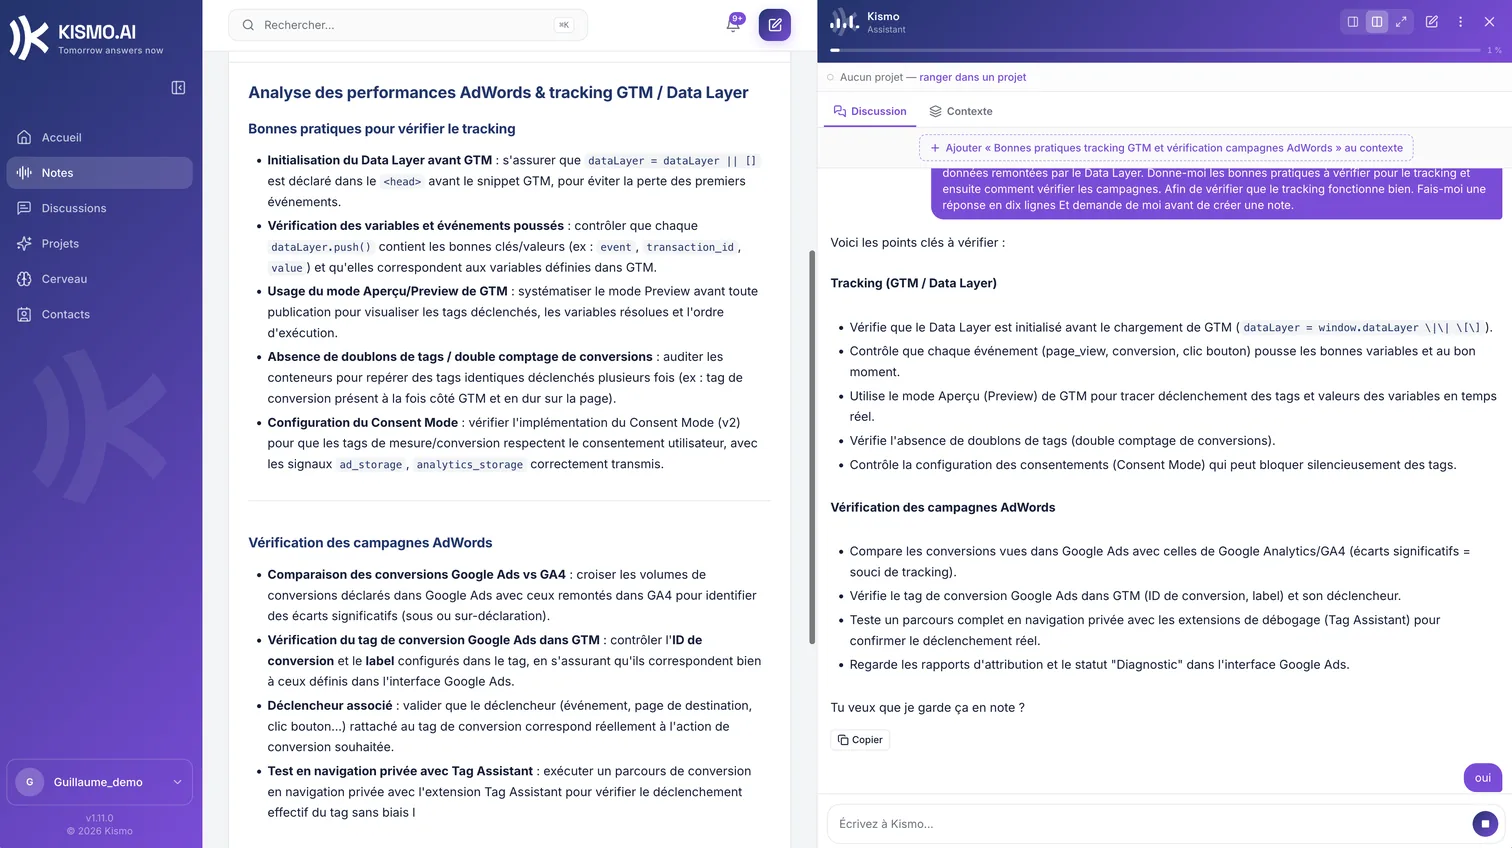
Task: Collapse the left sidebar panel icon
Action: [x=178, y=88]
